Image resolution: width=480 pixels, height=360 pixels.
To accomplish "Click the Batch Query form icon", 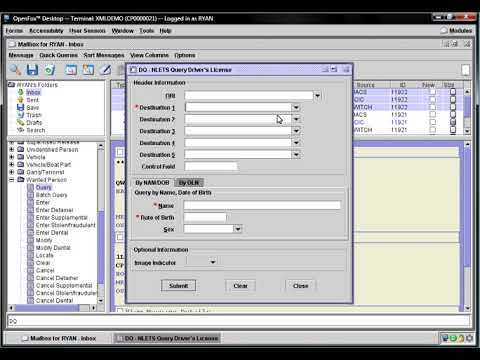I will click(x=30, y=195).
